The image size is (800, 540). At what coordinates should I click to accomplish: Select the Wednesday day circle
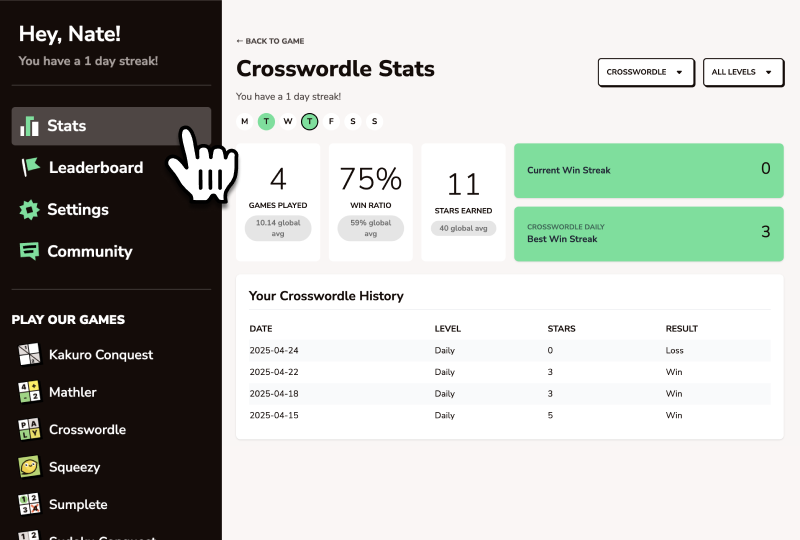point(288,121)
